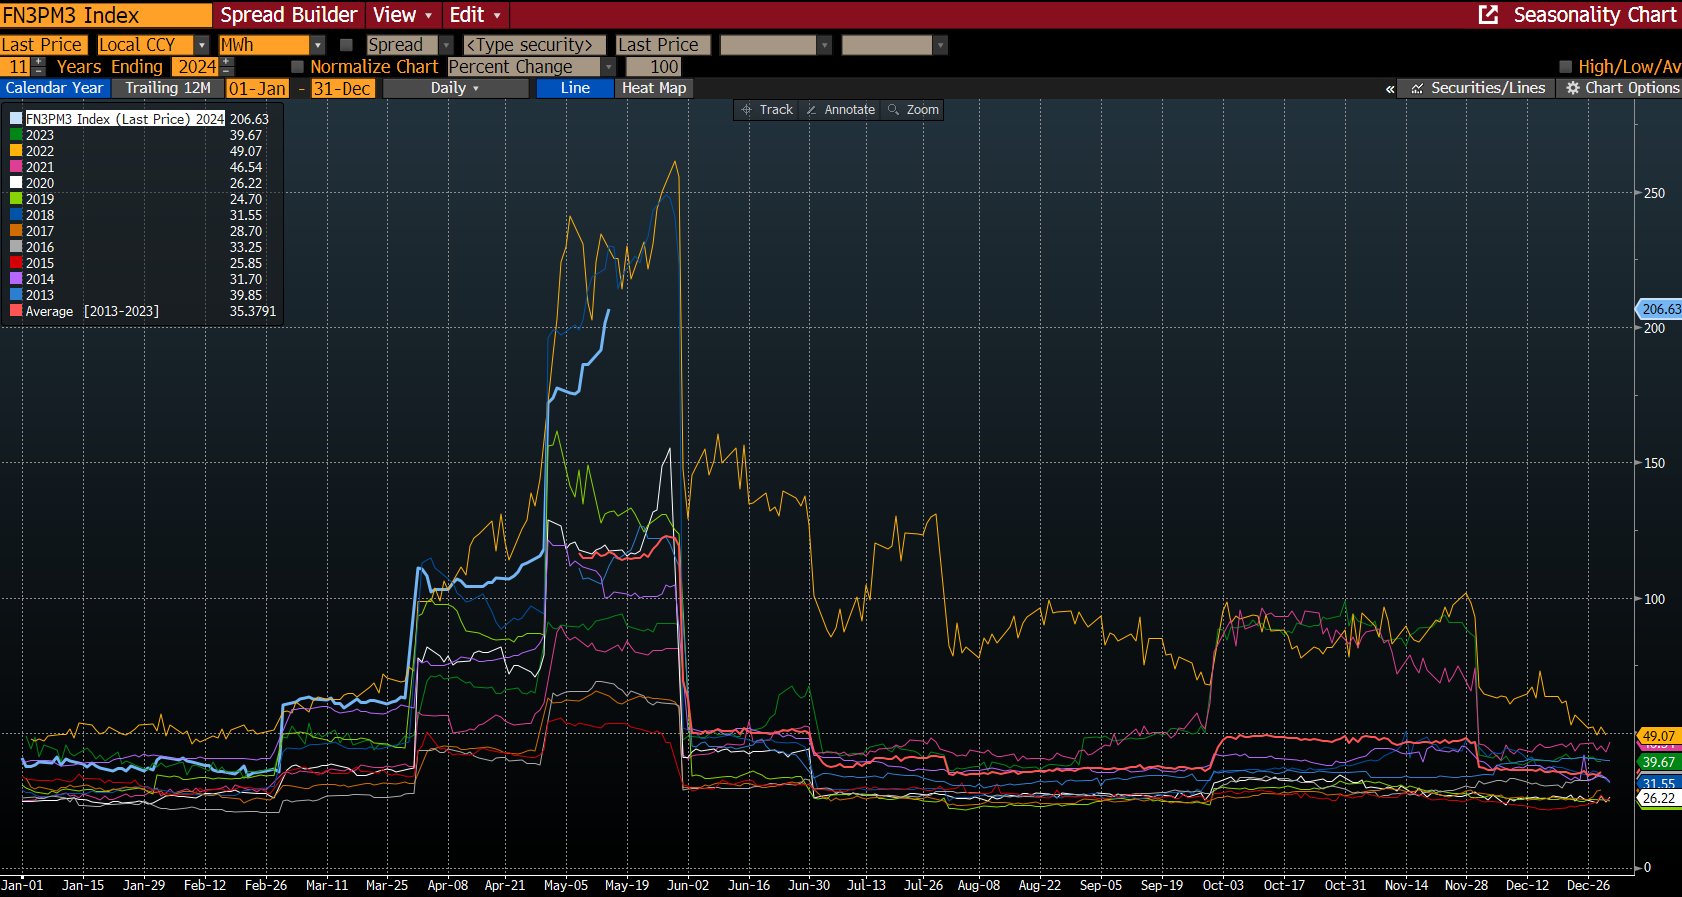This screenshot has height=897, width=1682.
Task: Select the 2016 legend row label
Action: point(40,247)
